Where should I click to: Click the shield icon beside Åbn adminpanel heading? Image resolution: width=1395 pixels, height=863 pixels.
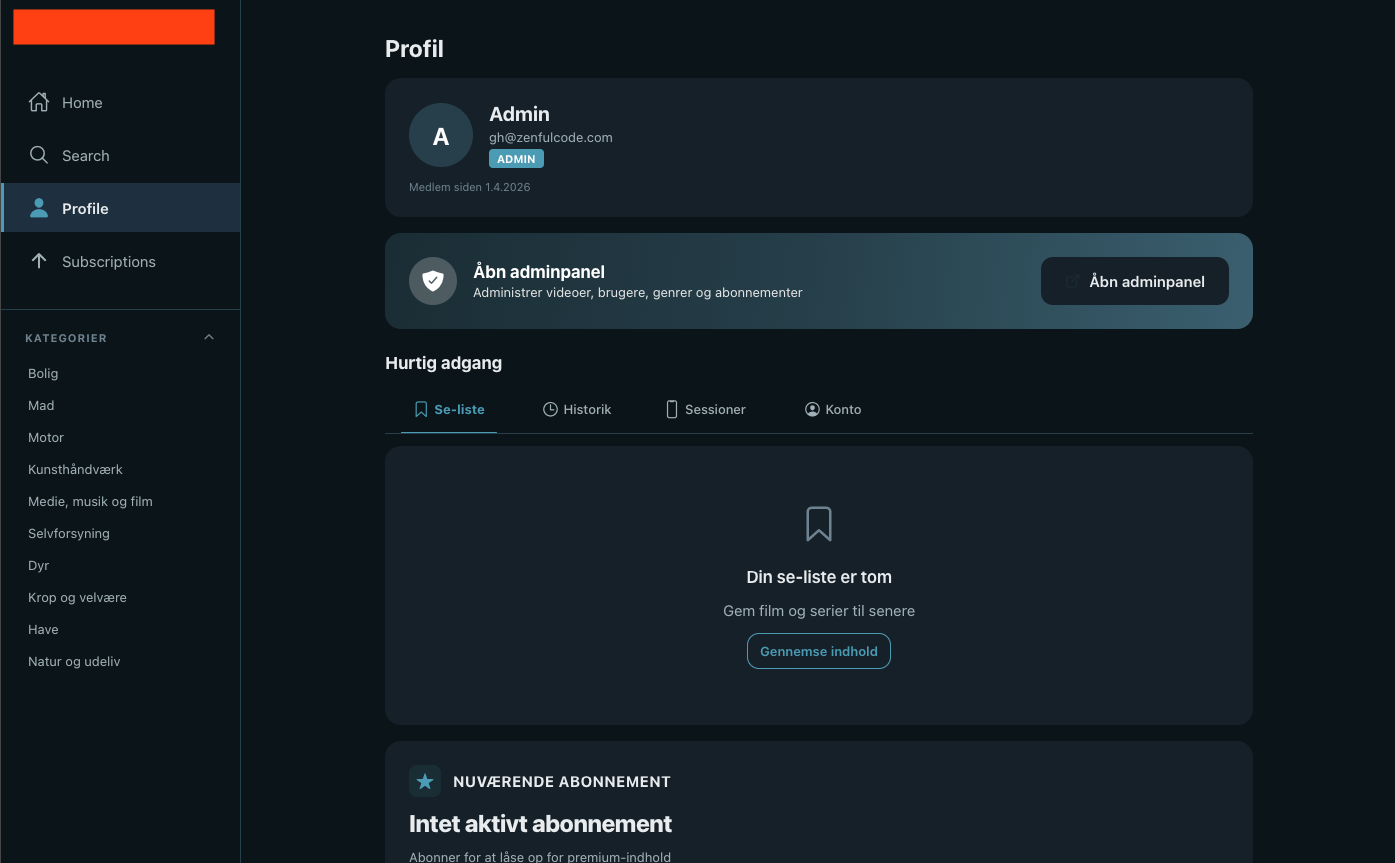tap(433, 281)
